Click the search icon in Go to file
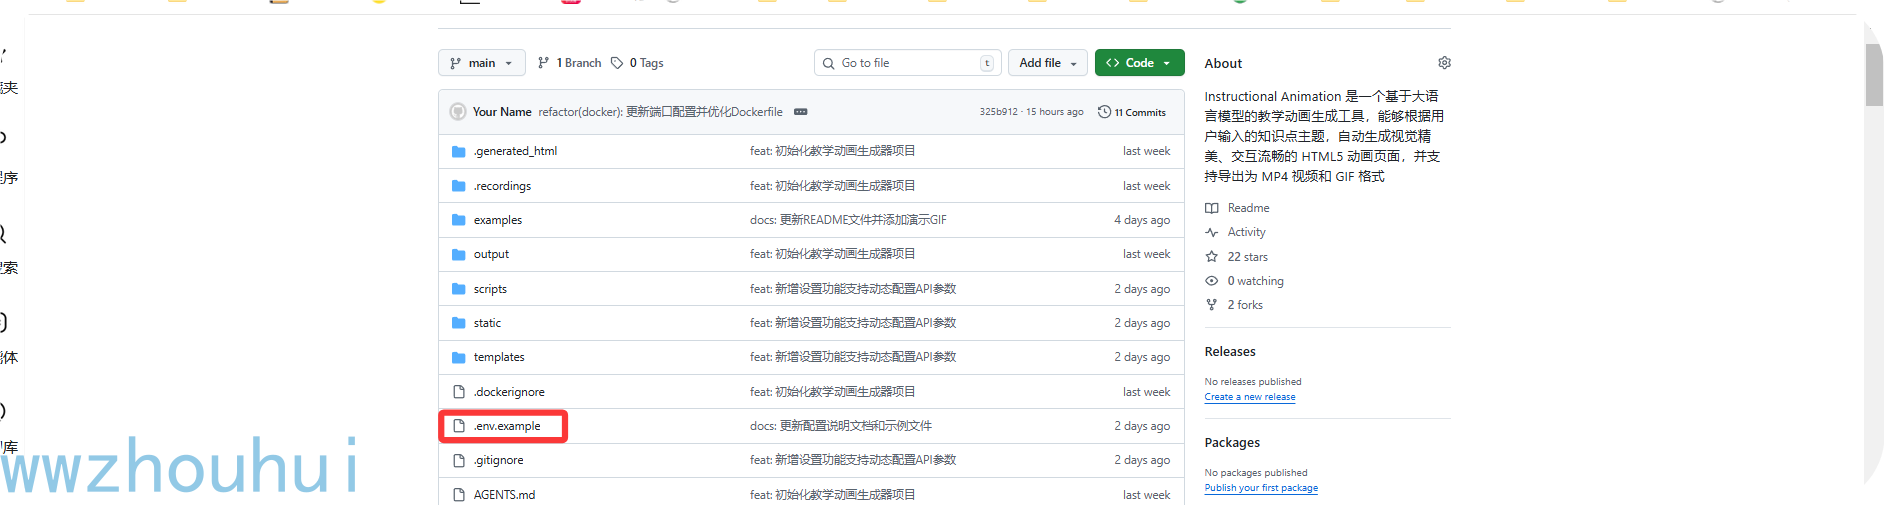The image size is (1884, 505). pyautogui.click(x=829, y=63)
